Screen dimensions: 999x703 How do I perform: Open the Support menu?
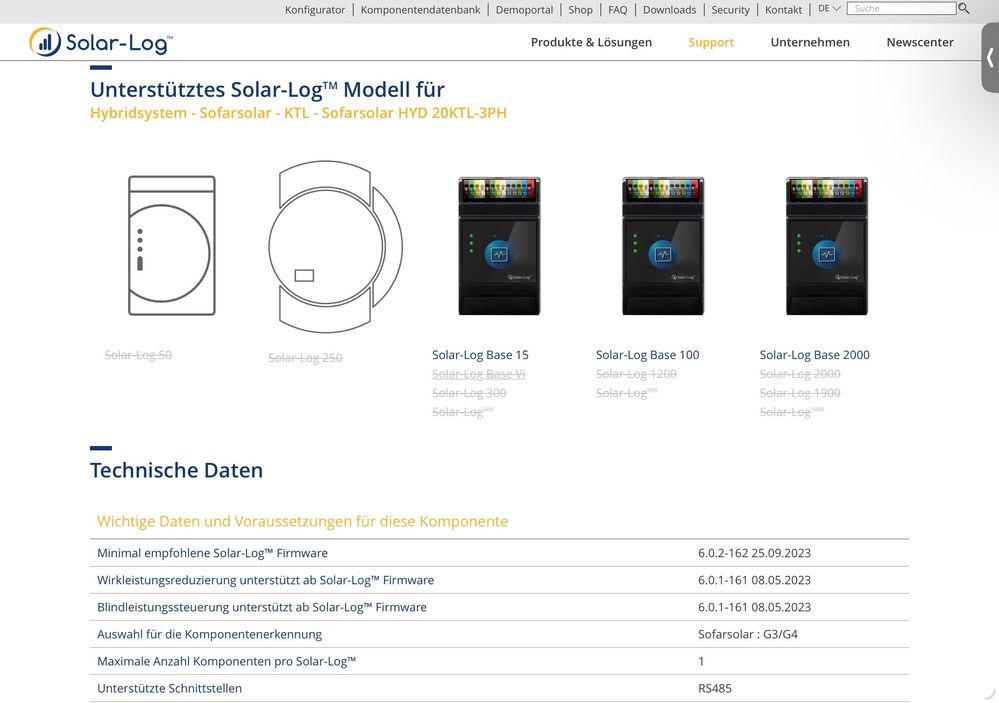pos(711,42)
